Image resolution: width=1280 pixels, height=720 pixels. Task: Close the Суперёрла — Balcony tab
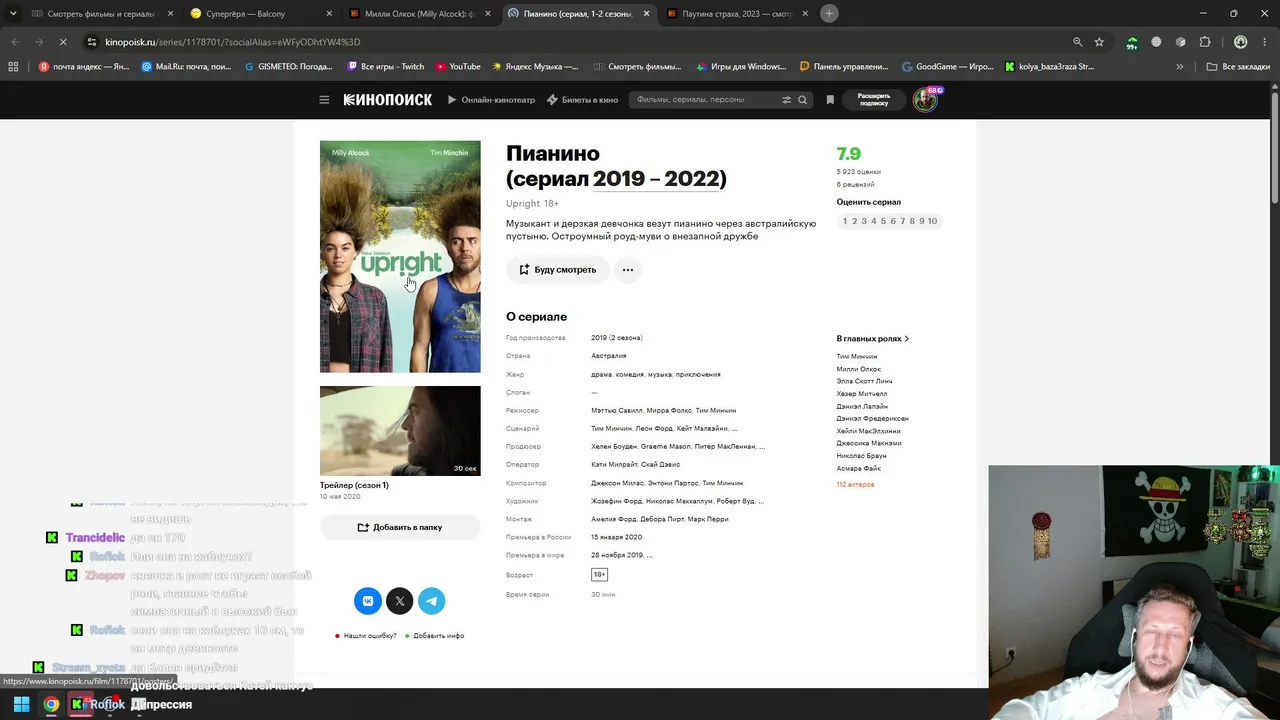click(x=329, y=14)
